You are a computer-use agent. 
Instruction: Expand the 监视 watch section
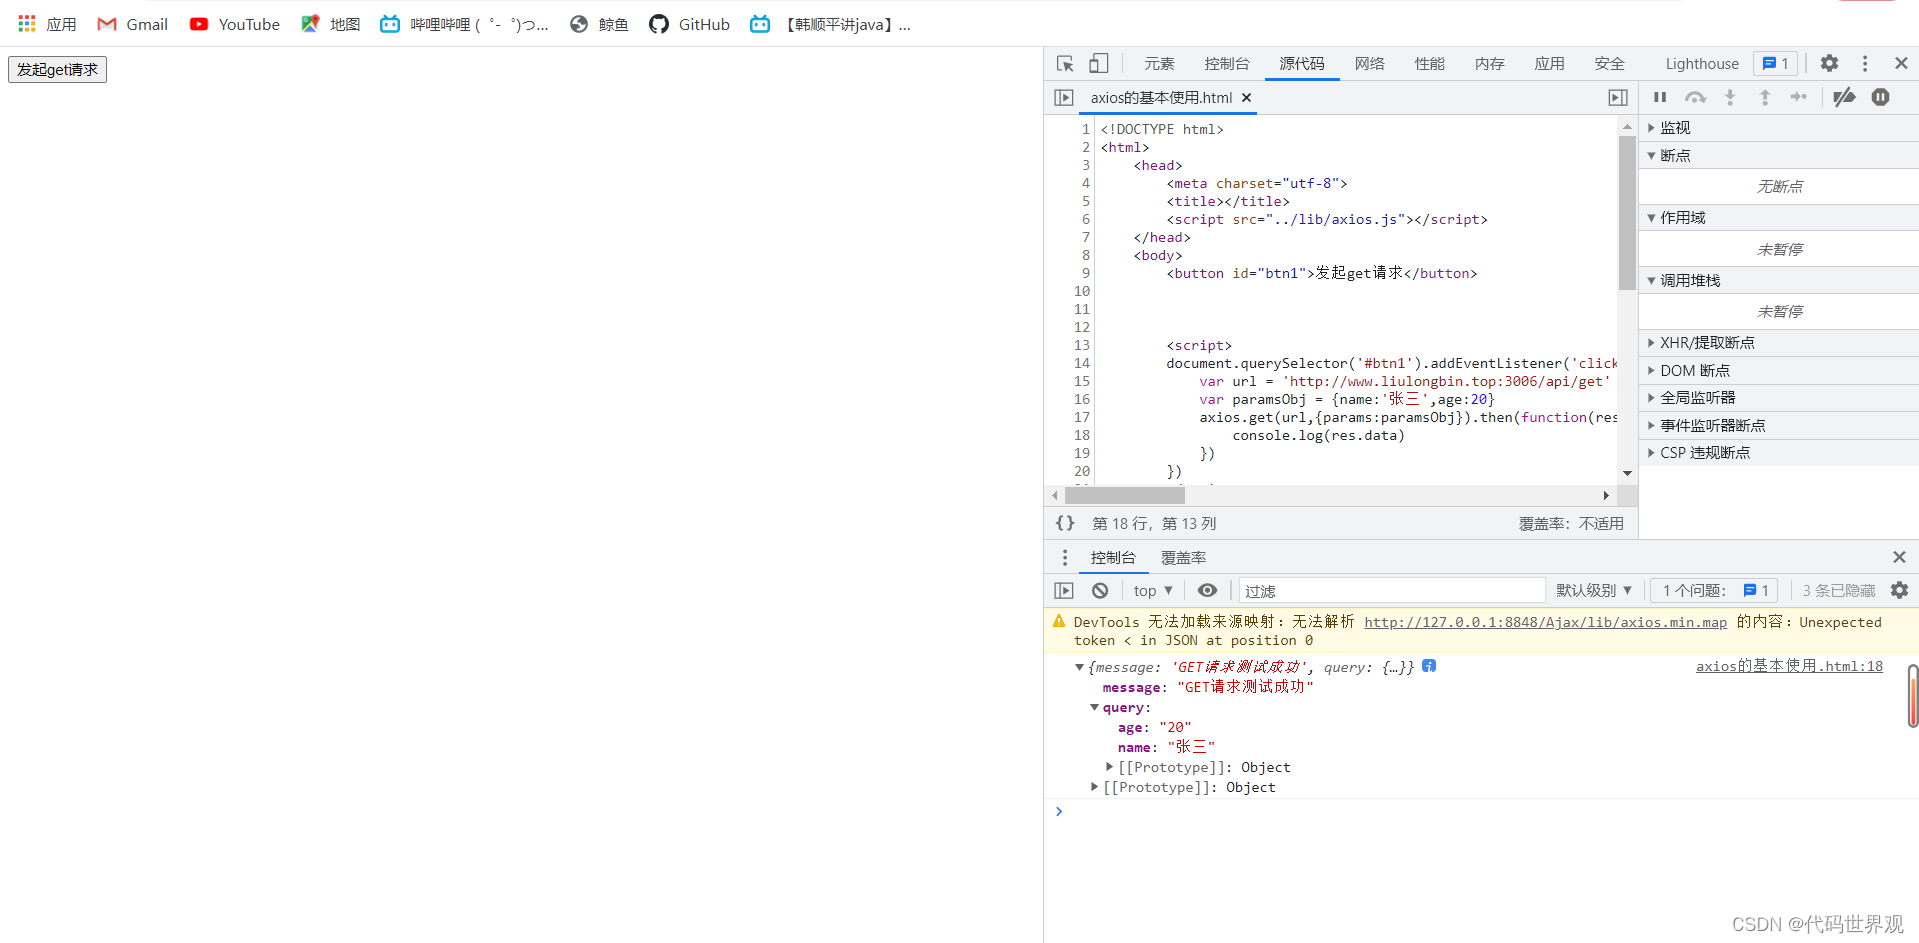click(x=1778, y=128)
